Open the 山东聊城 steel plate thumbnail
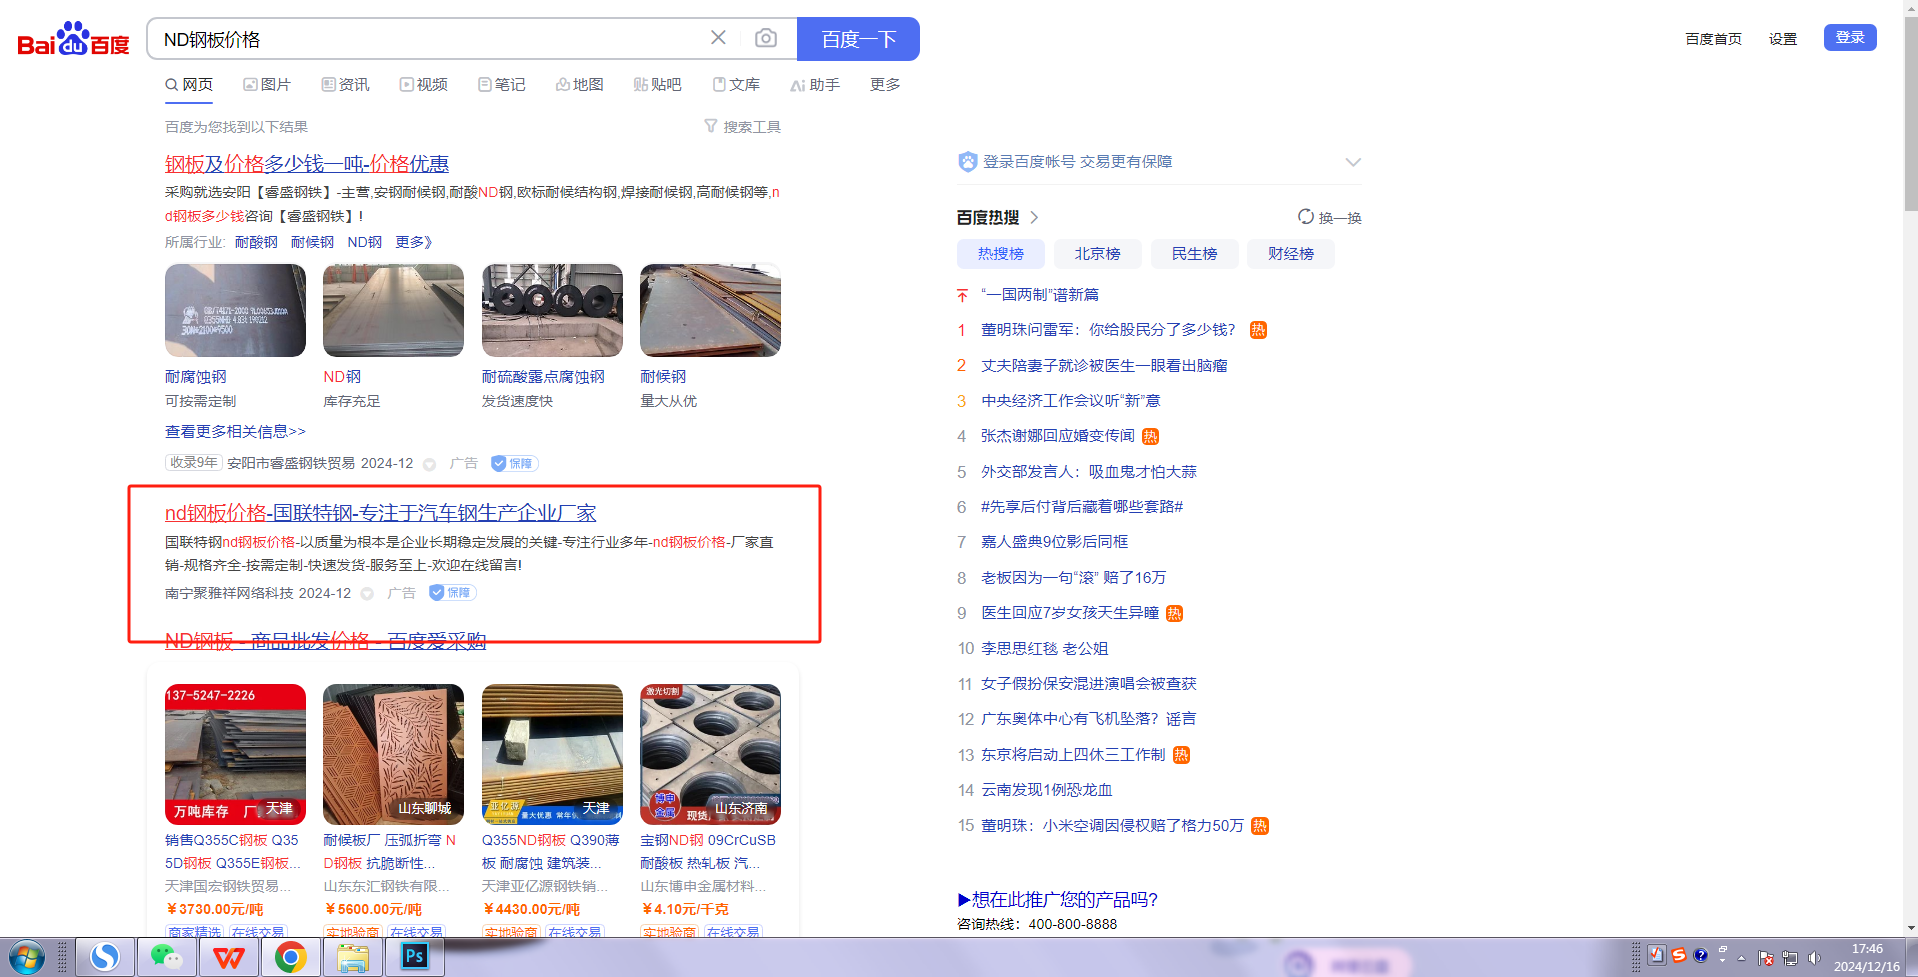The image size is (1918, 977). (393, 754)
